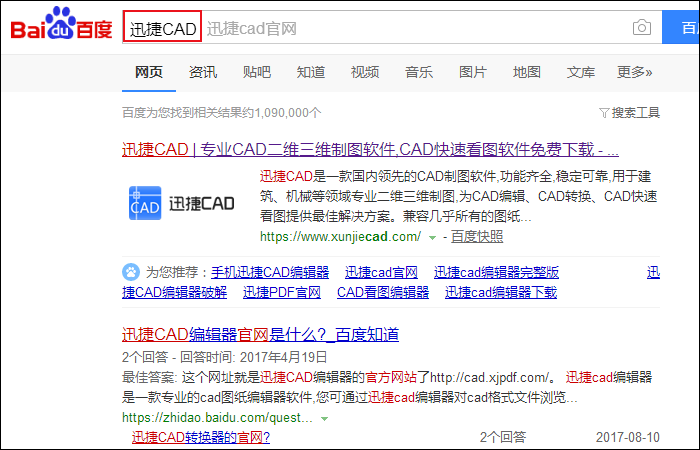Open 迅捷CAD编辑器官网是什么 百度知道 result
The width and height of the screenshot is (700, 450).
(x=260, y=334)
